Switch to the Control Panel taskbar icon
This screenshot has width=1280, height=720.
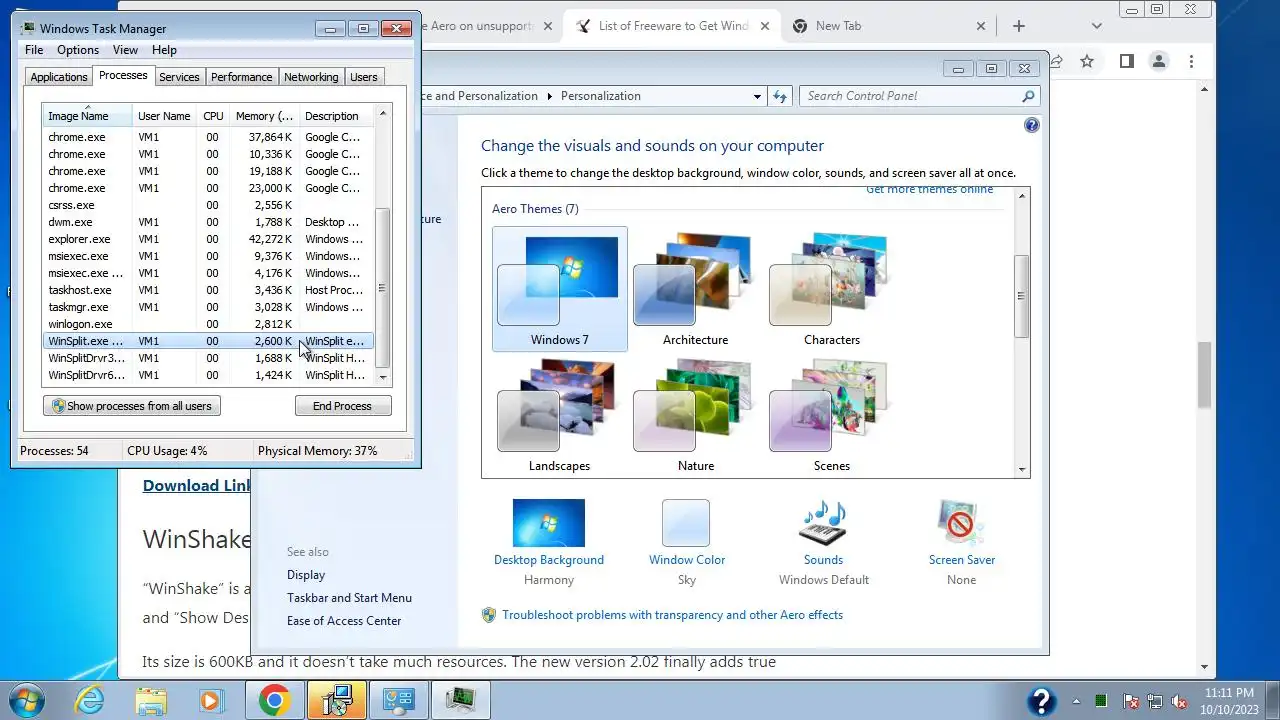(x=399, y=700)
